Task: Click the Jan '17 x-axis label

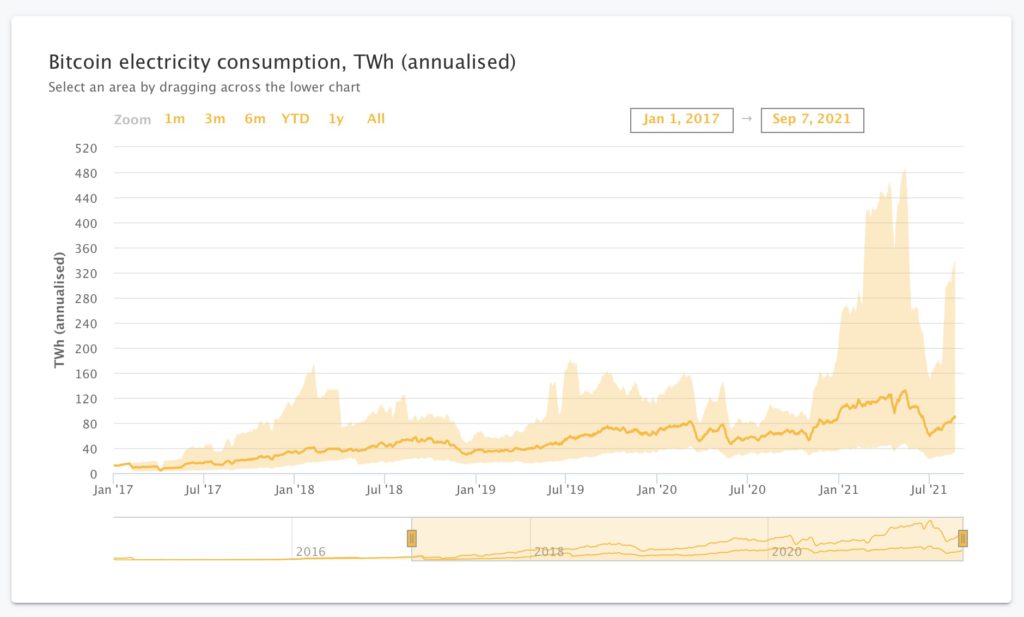Action: 113,490
